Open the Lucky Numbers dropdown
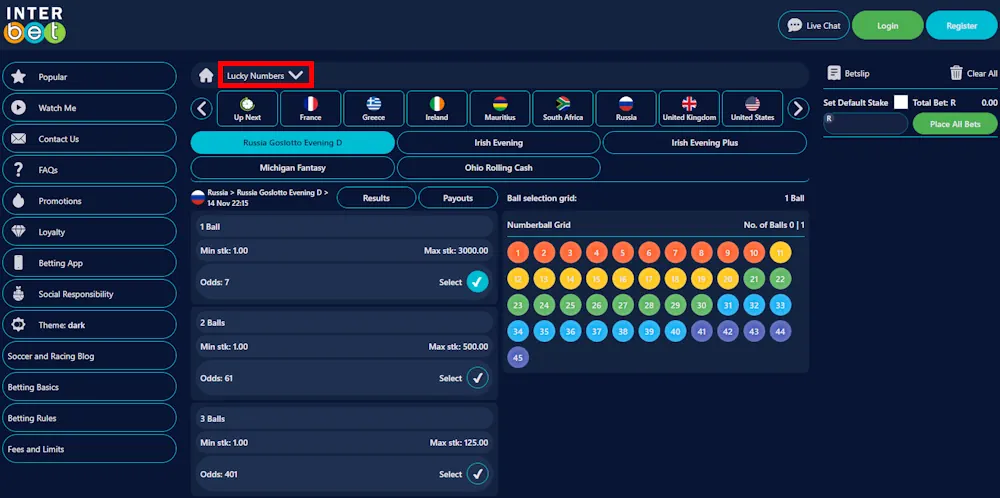The width and height of the screenshot is (1000, 498). pos(265,75)
